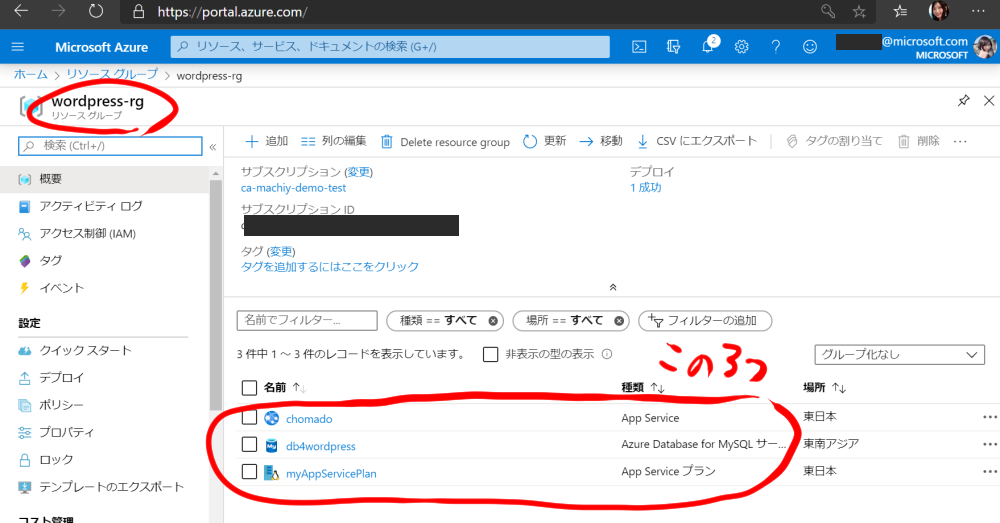Open the help question mark
This screenshot has width=1000, height=523.
pyautogui.click(x=776, y=47)
